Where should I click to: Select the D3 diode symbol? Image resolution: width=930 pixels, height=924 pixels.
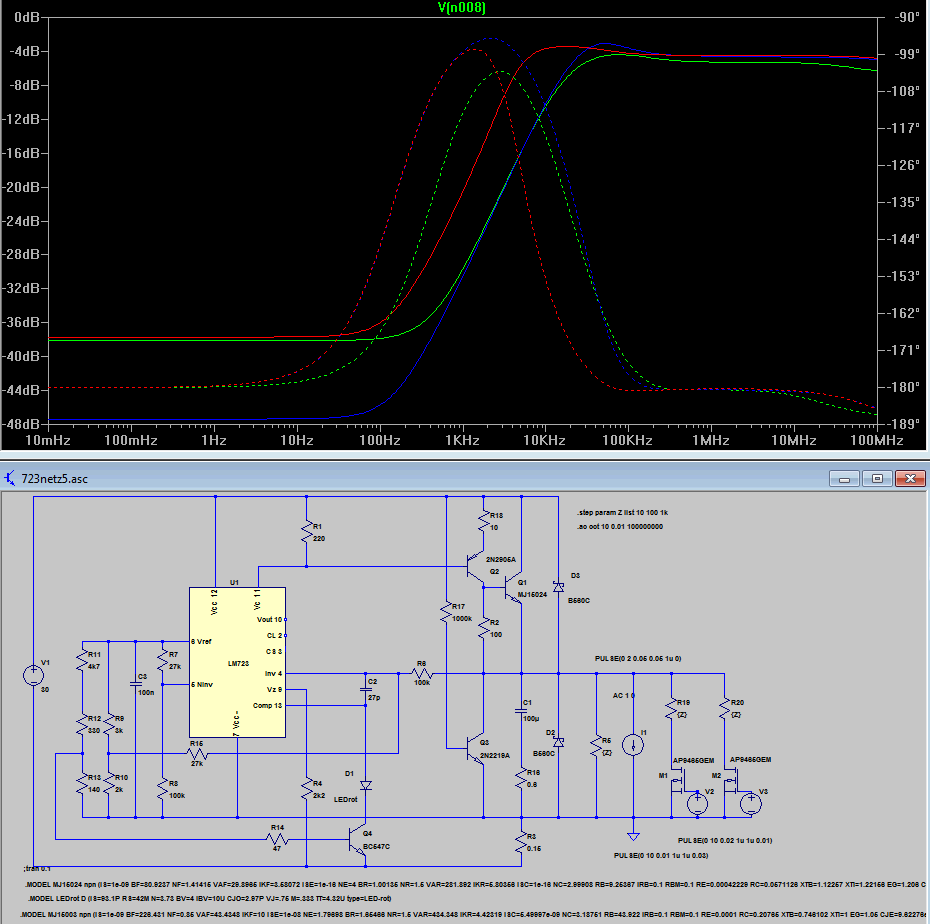coord(558,587)
